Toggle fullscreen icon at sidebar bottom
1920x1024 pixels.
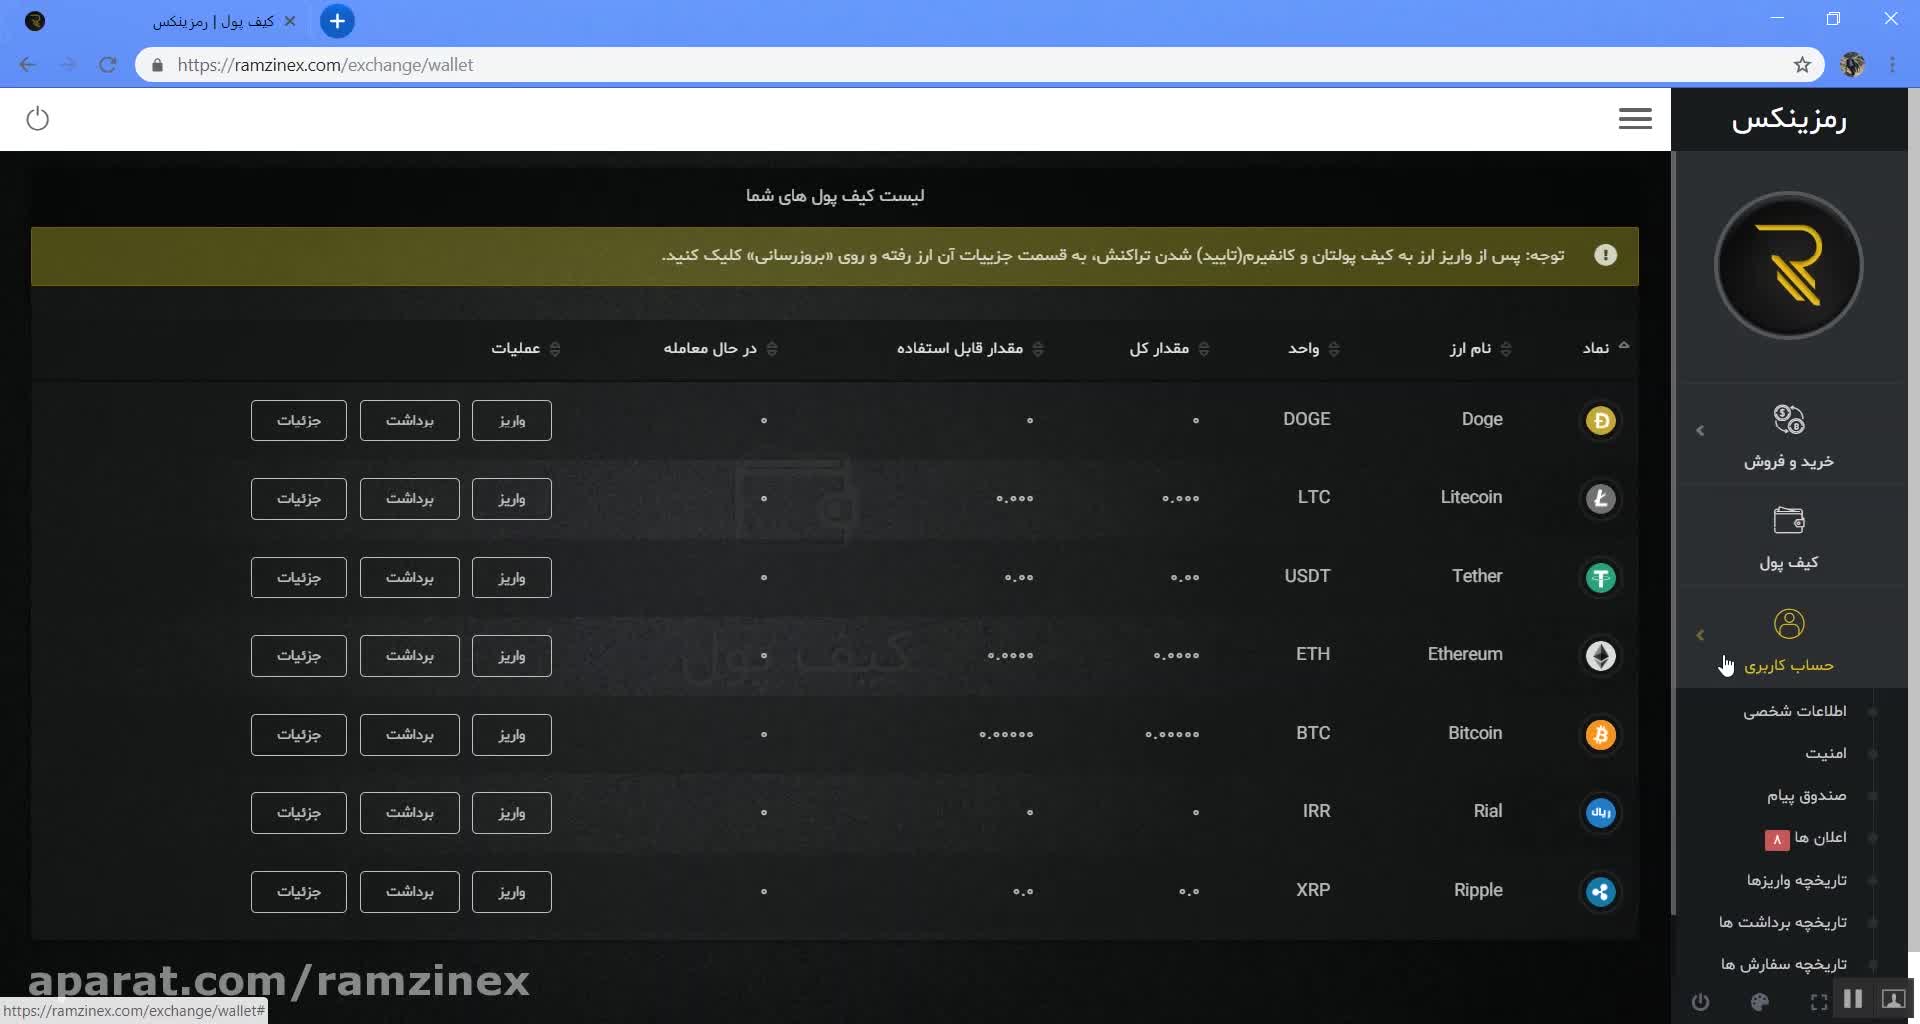click(1819, 1001)
